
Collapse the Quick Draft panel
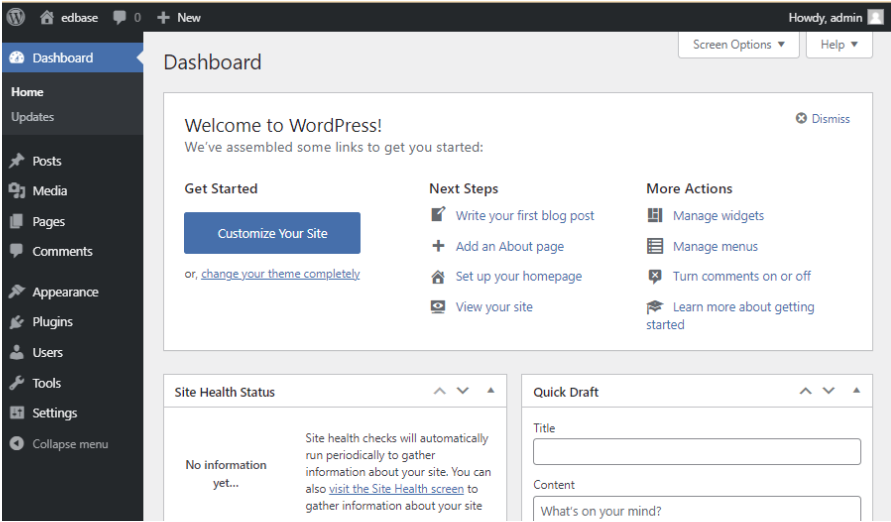(x=856, y=391)
